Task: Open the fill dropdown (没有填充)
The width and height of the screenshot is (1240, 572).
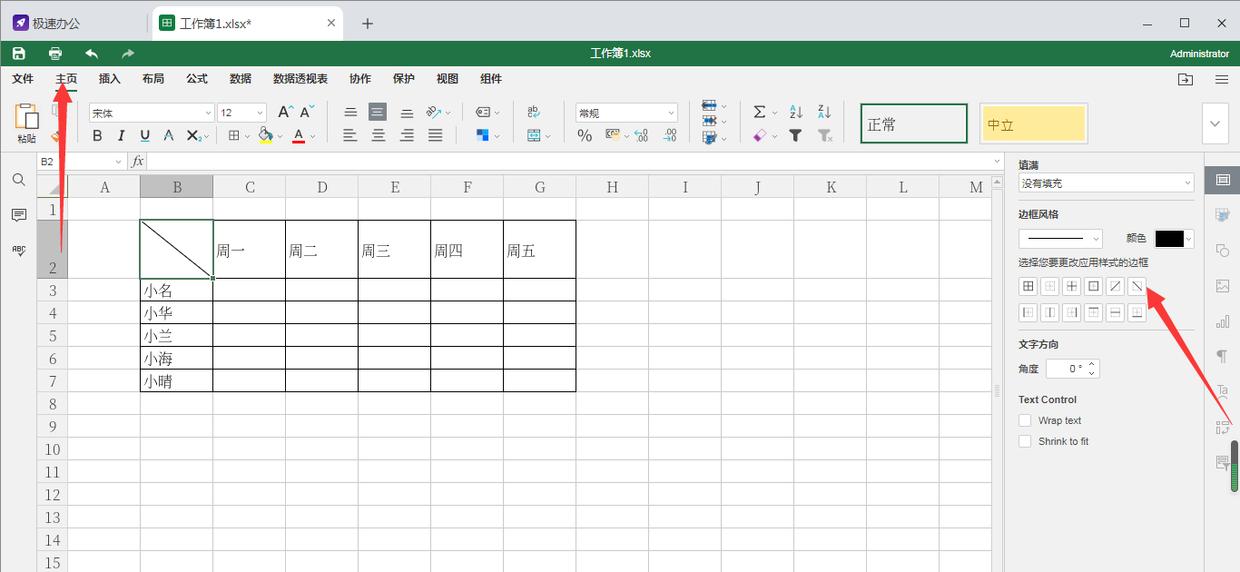Action: (1106, 183)
